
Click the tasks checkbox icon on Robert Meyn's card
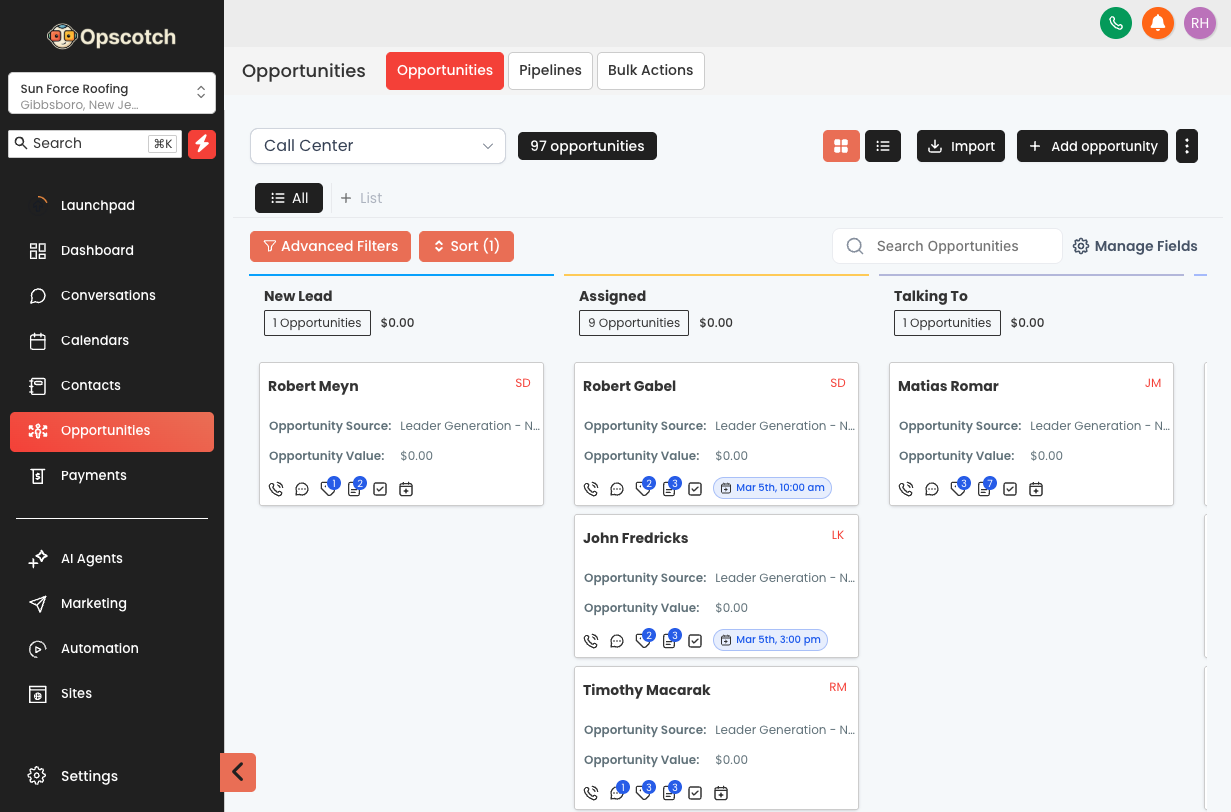click(x=380, y=489)
